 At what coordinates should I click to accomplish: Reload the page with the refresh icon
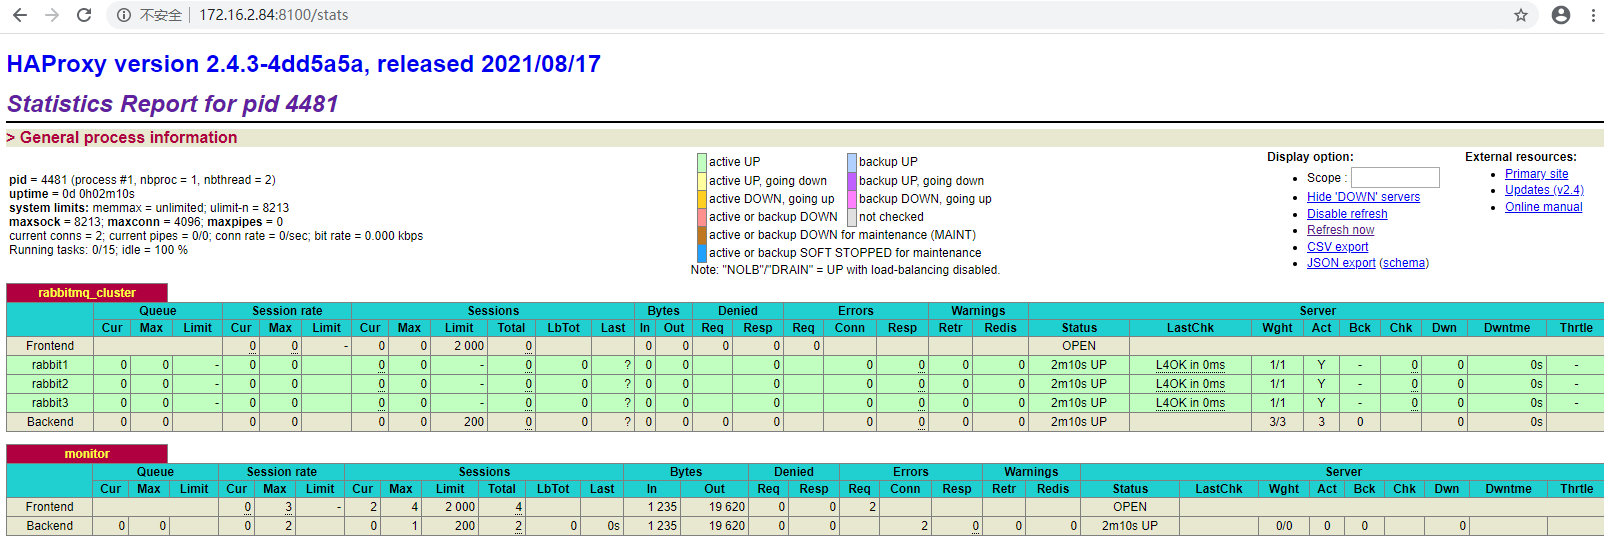(84, 15)
